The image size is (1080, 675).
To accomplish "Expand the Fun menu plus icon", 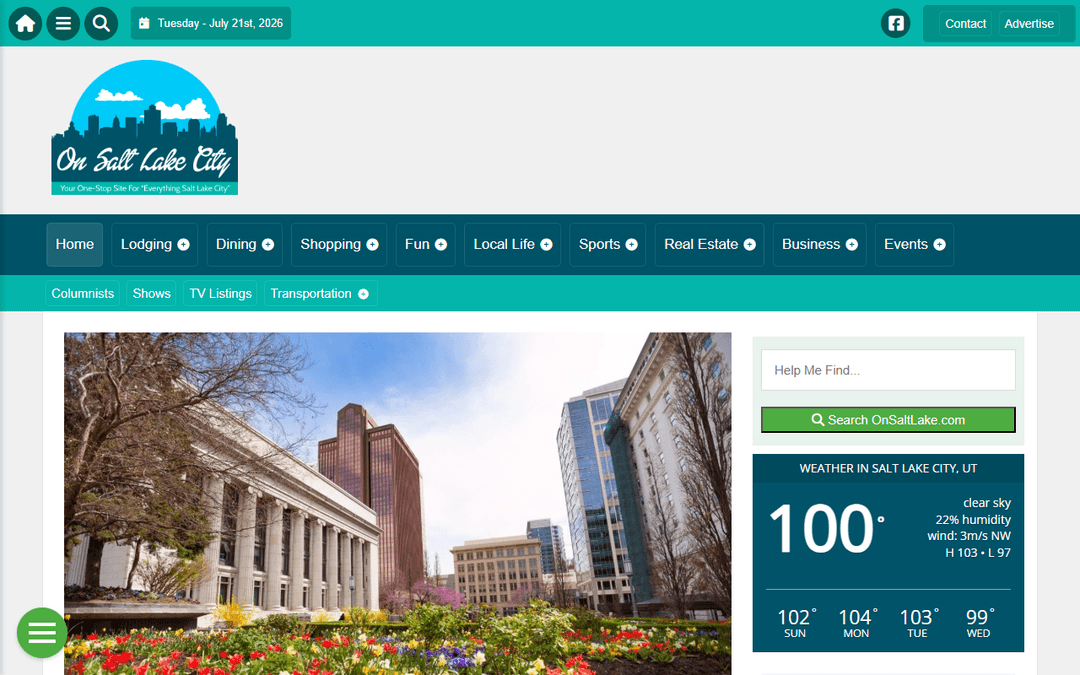I will pyautogui.click(x=441, y=245).
